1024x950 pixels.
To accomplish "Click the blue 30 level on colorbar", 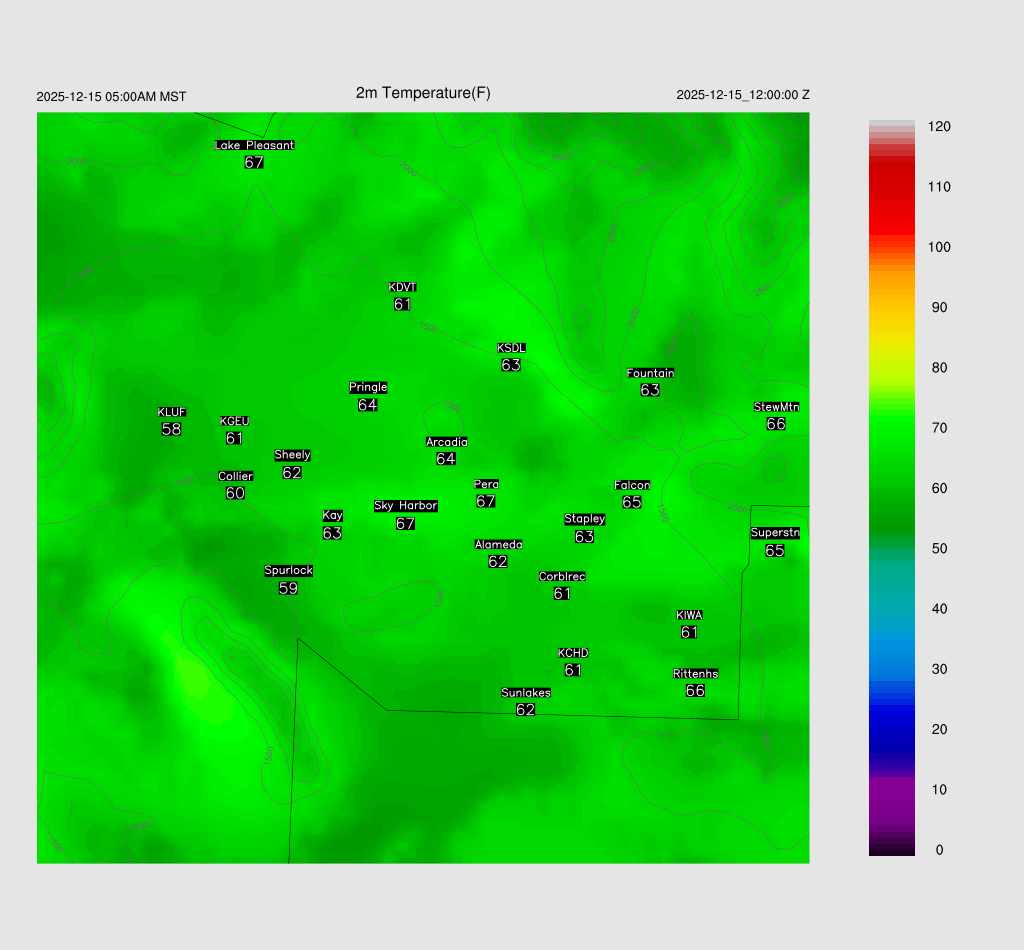I will (891, 669).
